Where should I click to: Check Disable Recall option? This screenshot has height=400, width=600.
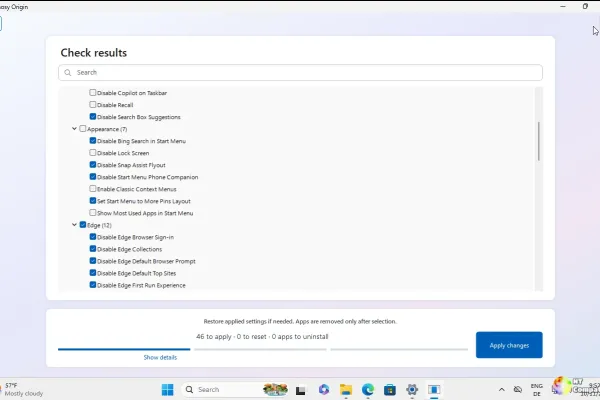point(93,104)
